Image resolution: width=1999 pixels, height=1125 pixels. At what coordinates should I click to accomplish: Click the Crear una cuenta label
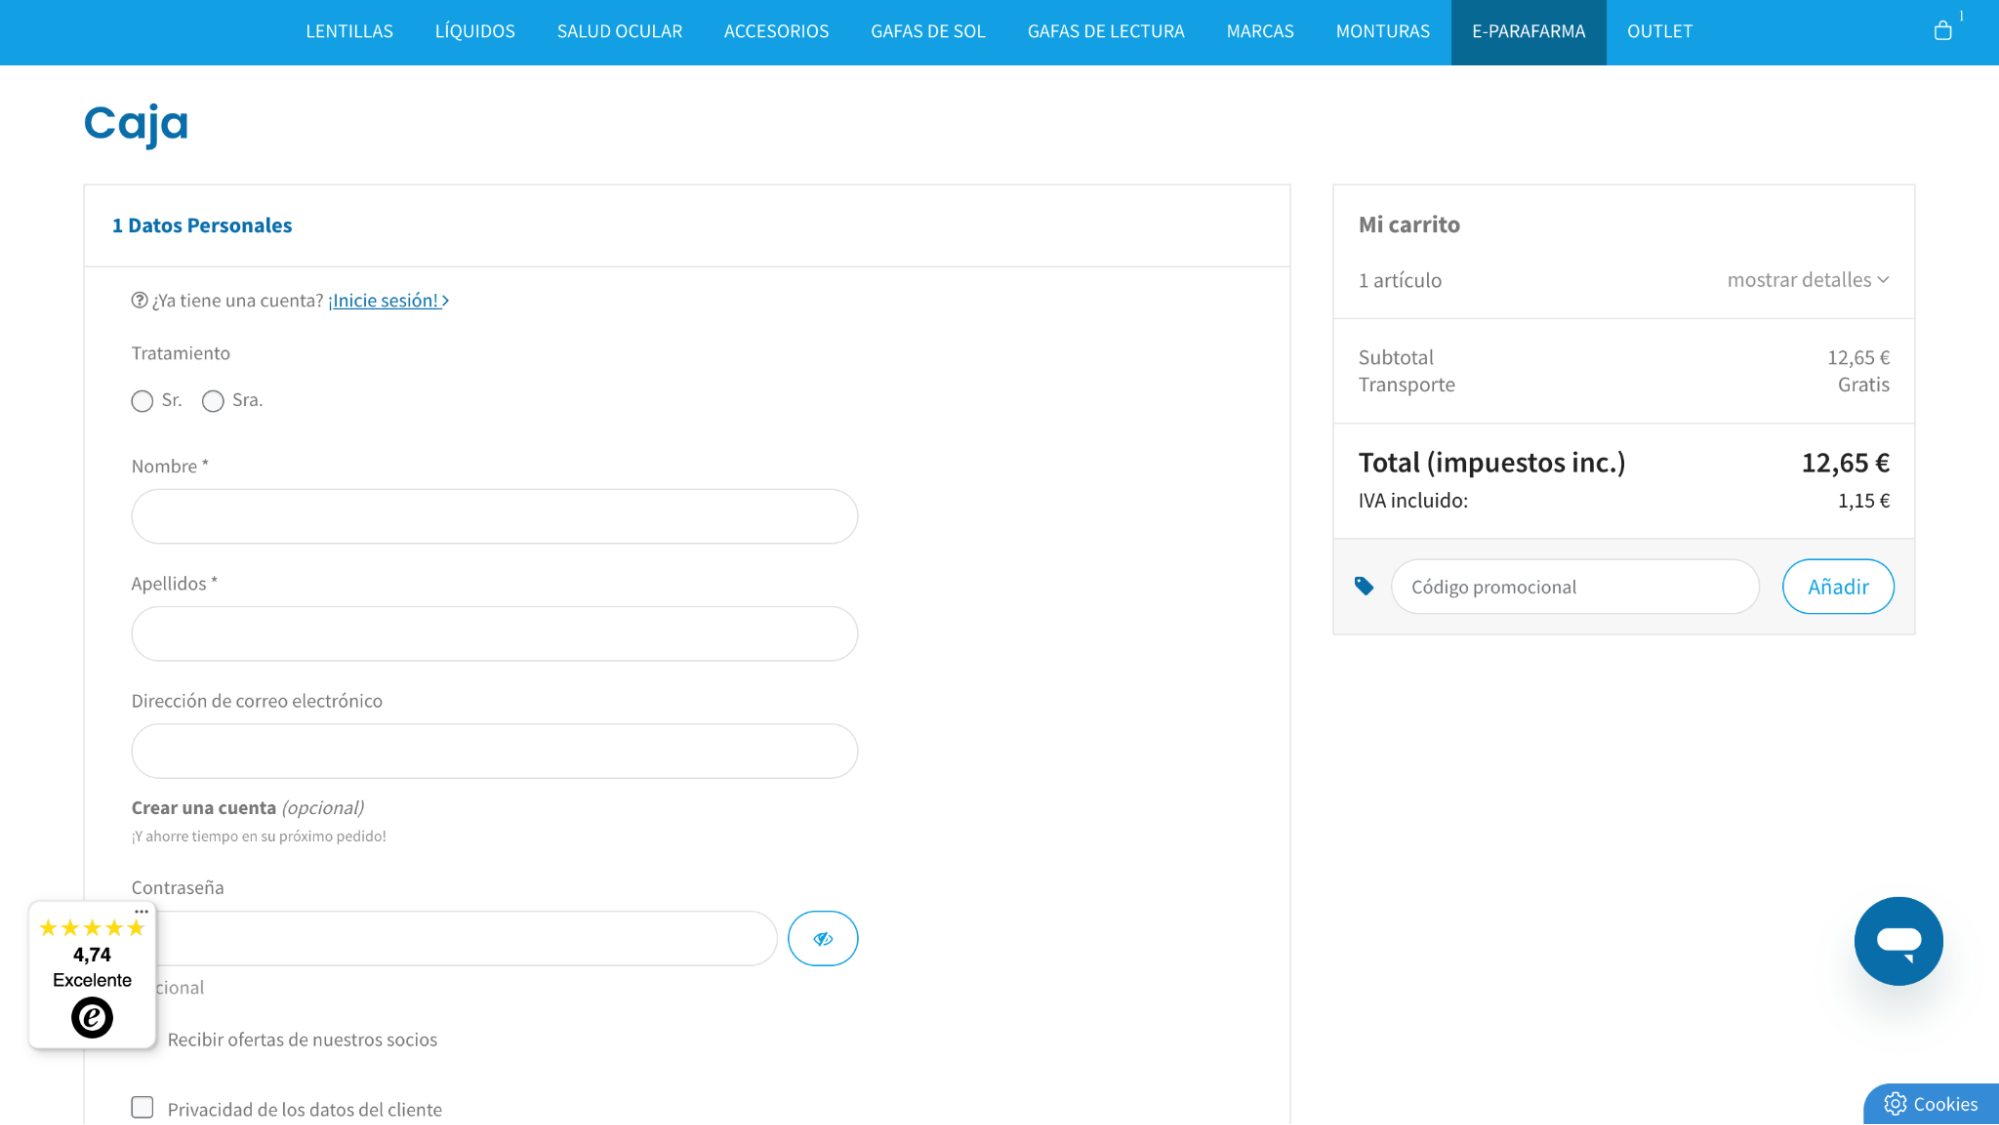(203, 807)
